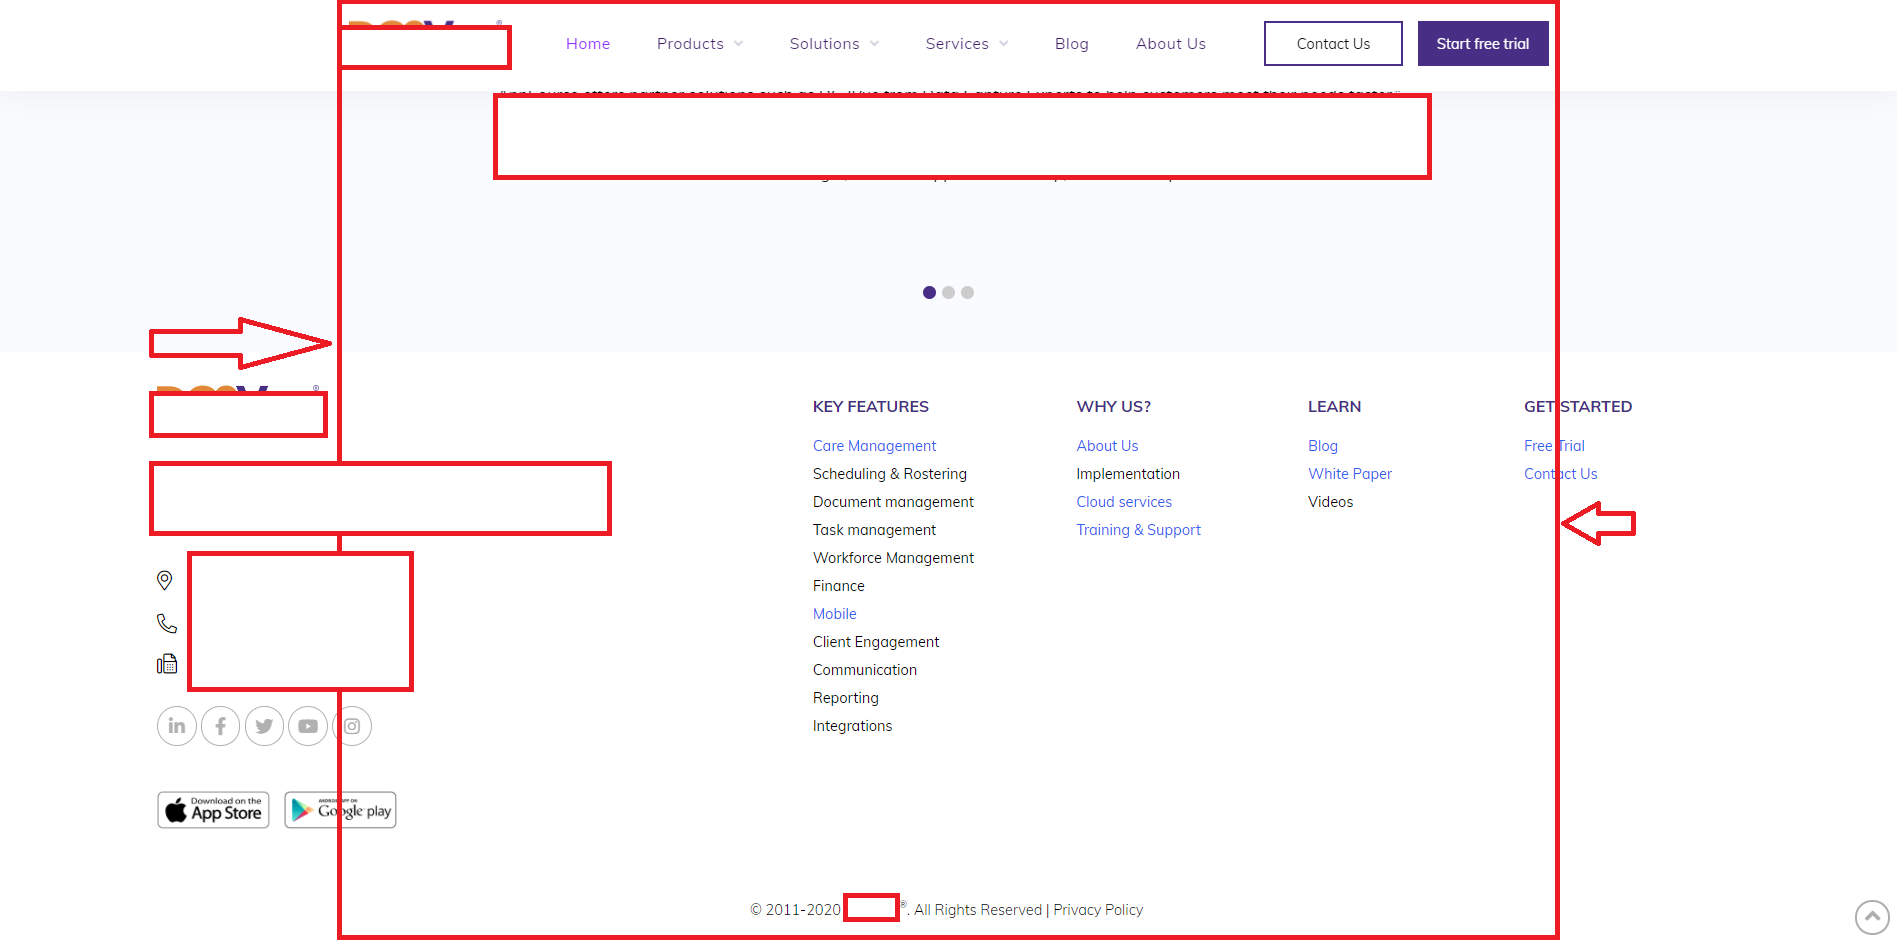Click the WHY US? heading
This screenshot has width=1897, height=943.
[1113, 407]
